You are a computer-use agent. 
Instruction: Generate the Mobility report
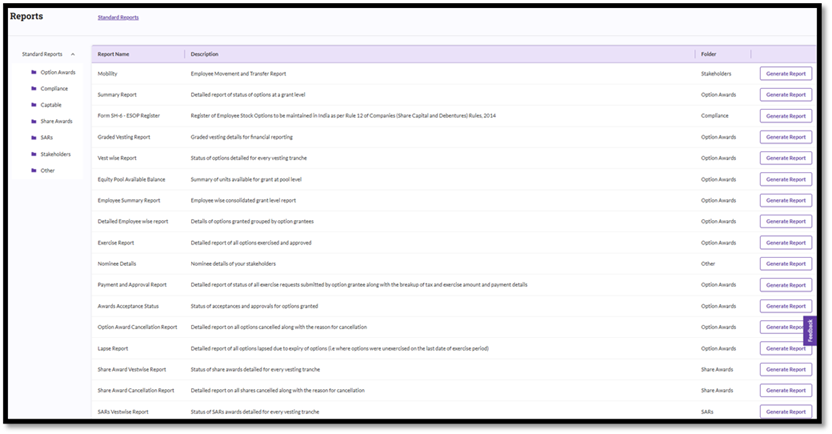pos(786,74)
